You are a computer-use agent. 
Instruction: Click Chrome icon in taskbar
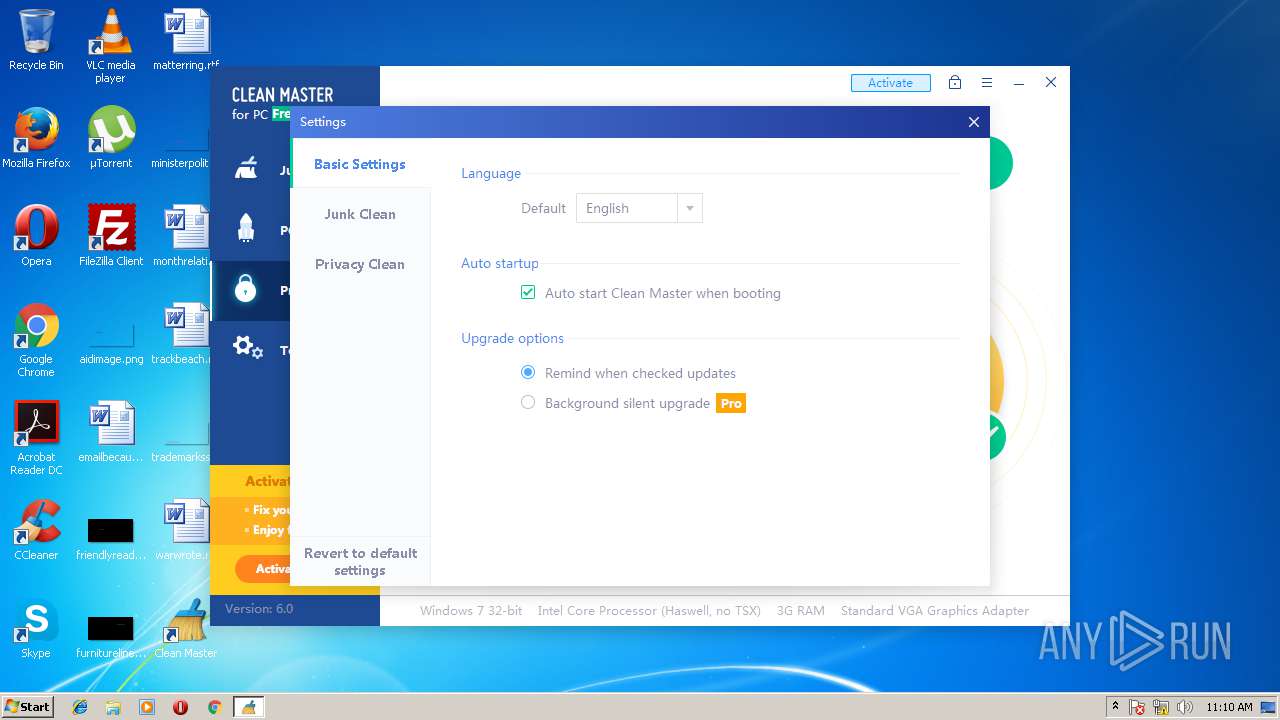point(214,707)
